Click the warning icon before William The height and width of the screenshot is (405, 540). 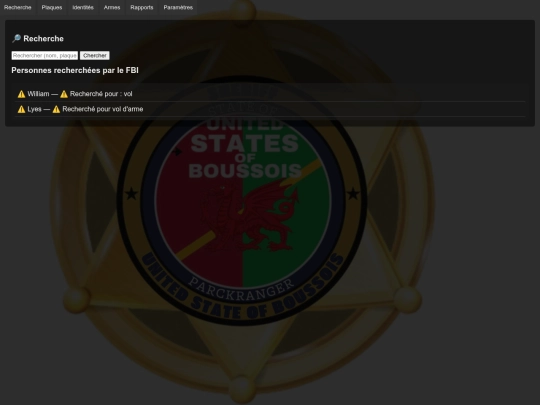(21, 94)
